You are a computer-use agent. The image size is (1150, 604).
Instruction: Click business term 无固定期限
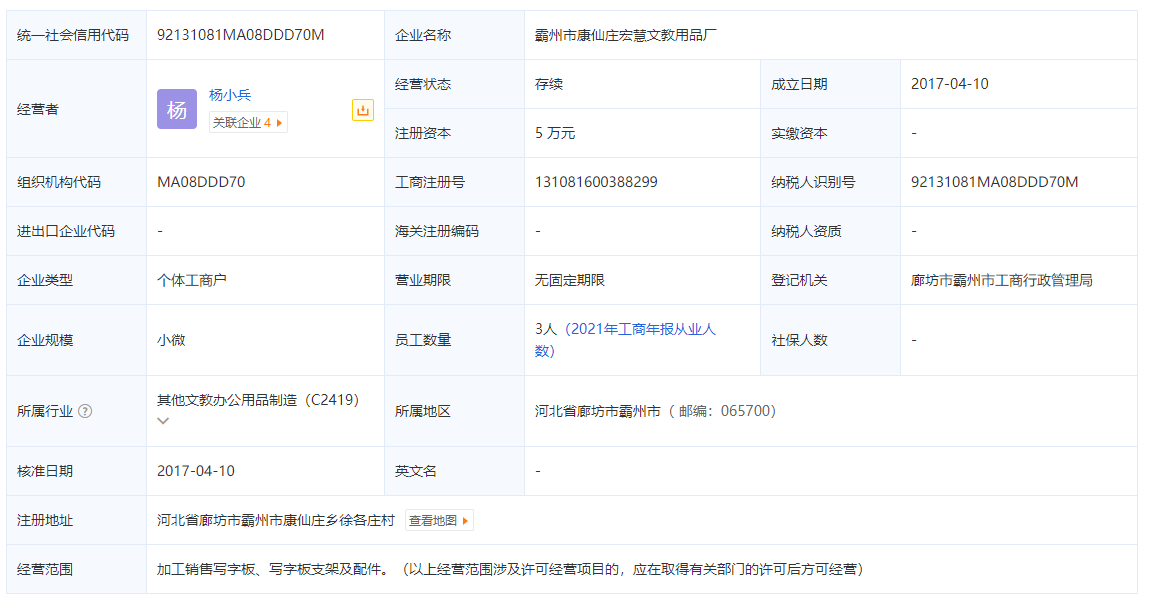point(570,281)
